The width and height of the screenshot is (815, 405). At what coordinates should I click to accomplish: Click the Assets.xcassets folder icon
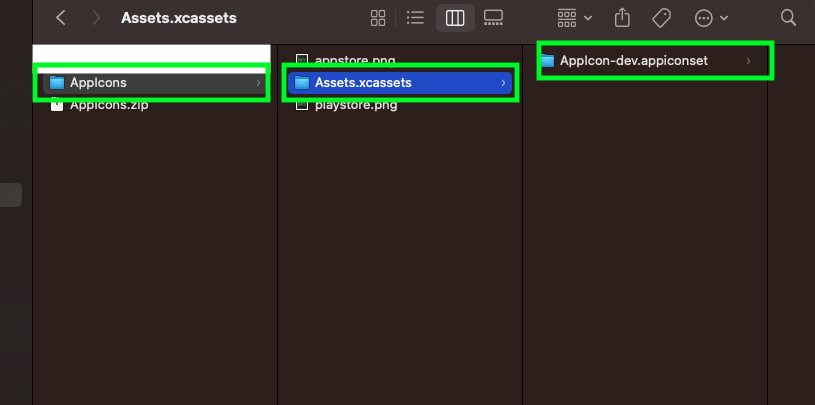tap(301, 83)
